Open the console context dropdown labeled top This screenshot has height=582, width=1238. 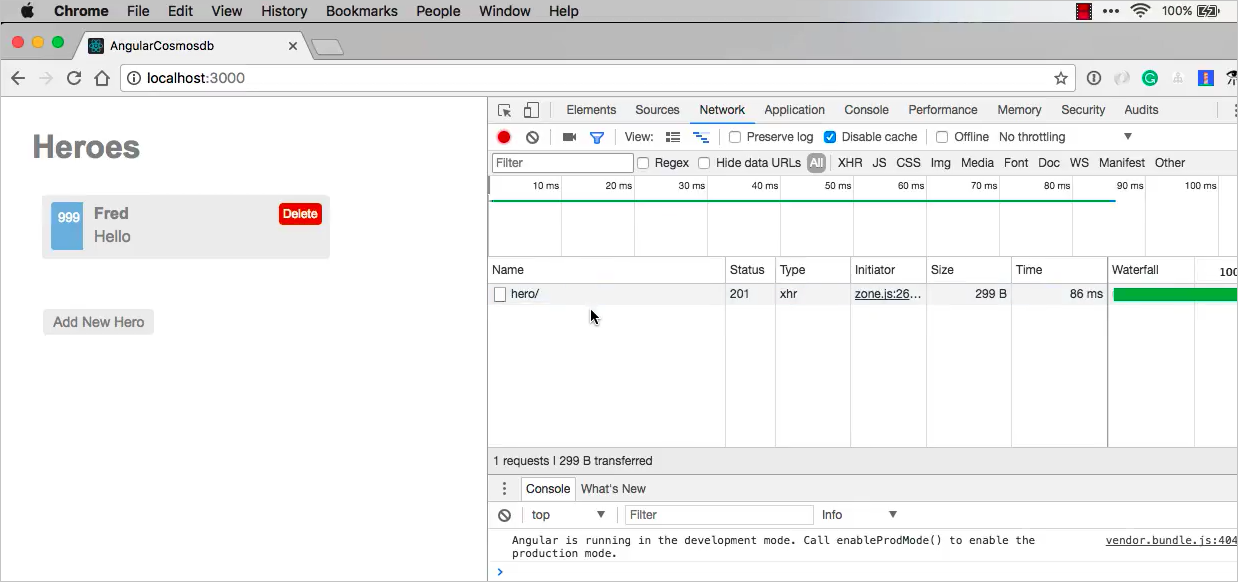point(567,514)
